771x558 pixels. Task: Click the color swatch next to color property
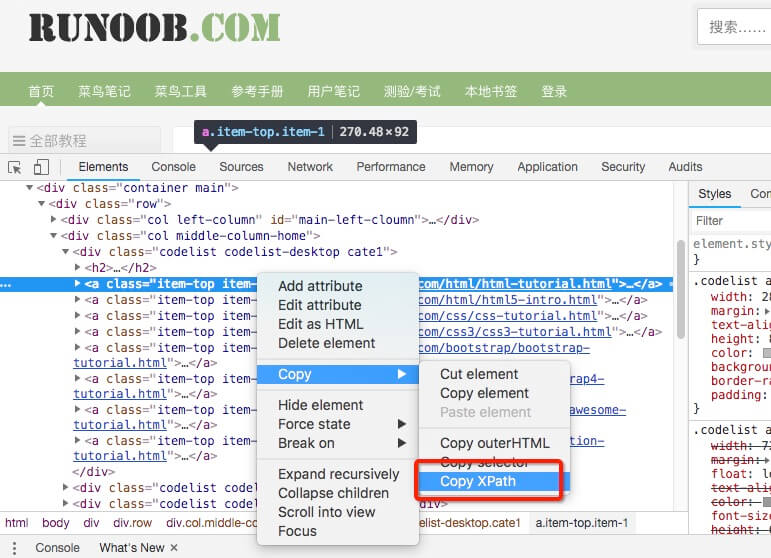tap(767, 353)
